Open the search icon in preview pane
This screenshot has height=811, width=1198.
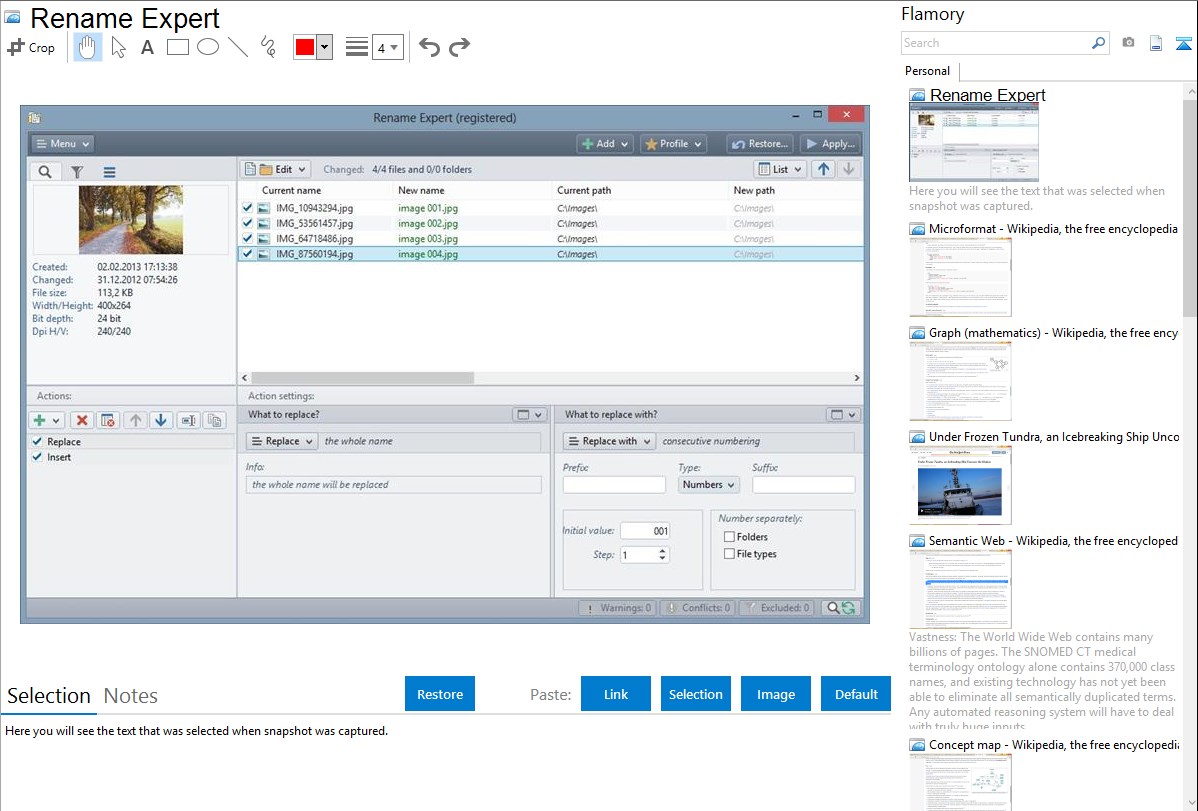(x=45, y=172)
